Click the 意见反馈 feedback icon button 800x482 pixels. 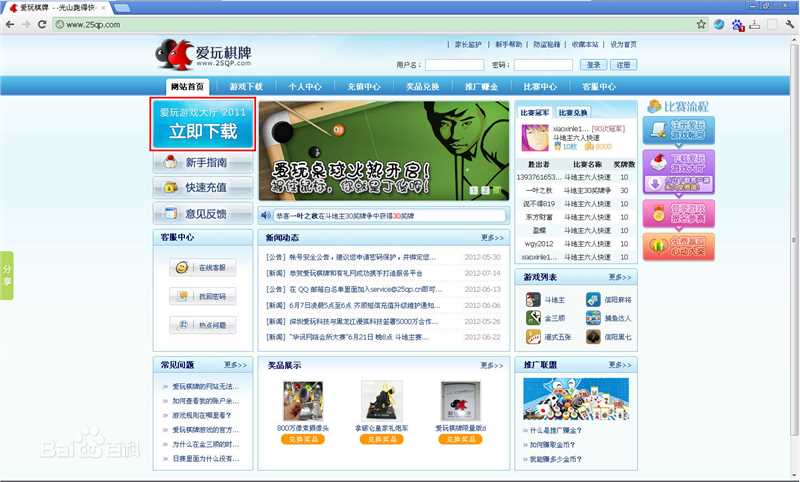[171, 213]
